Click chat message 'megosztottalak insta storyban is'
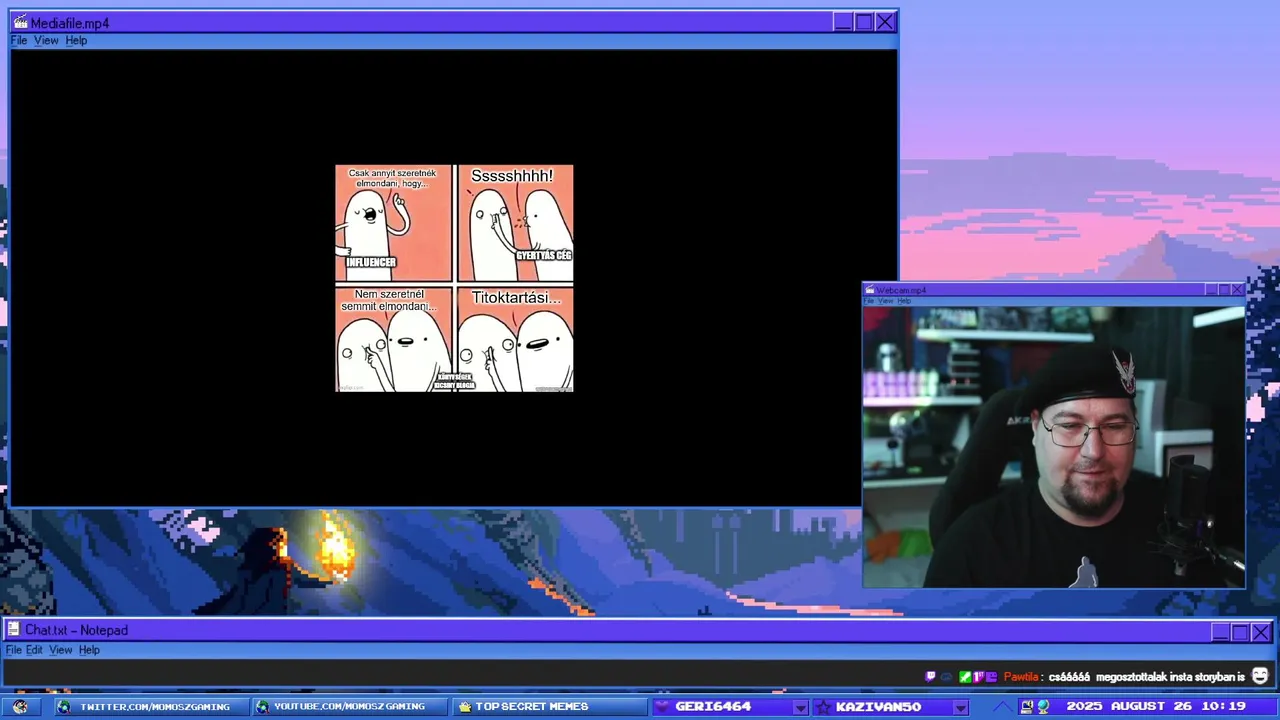This screenshot has height=720, width=1280. point(1170,677)
